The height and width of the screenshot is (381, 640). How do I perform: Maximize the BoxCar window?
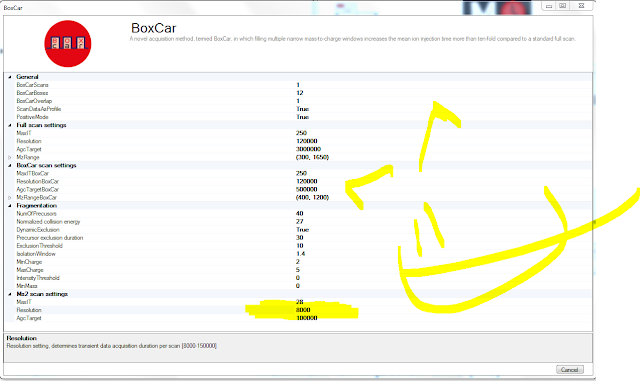pyautogui.click(x=562, y=6)
